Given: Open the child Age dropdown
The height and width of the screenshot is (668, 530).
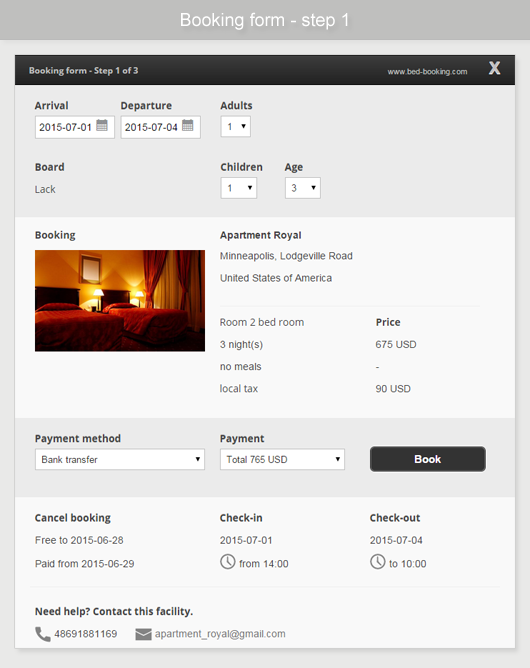Looking at the screenshot, I should click(303, 188).
